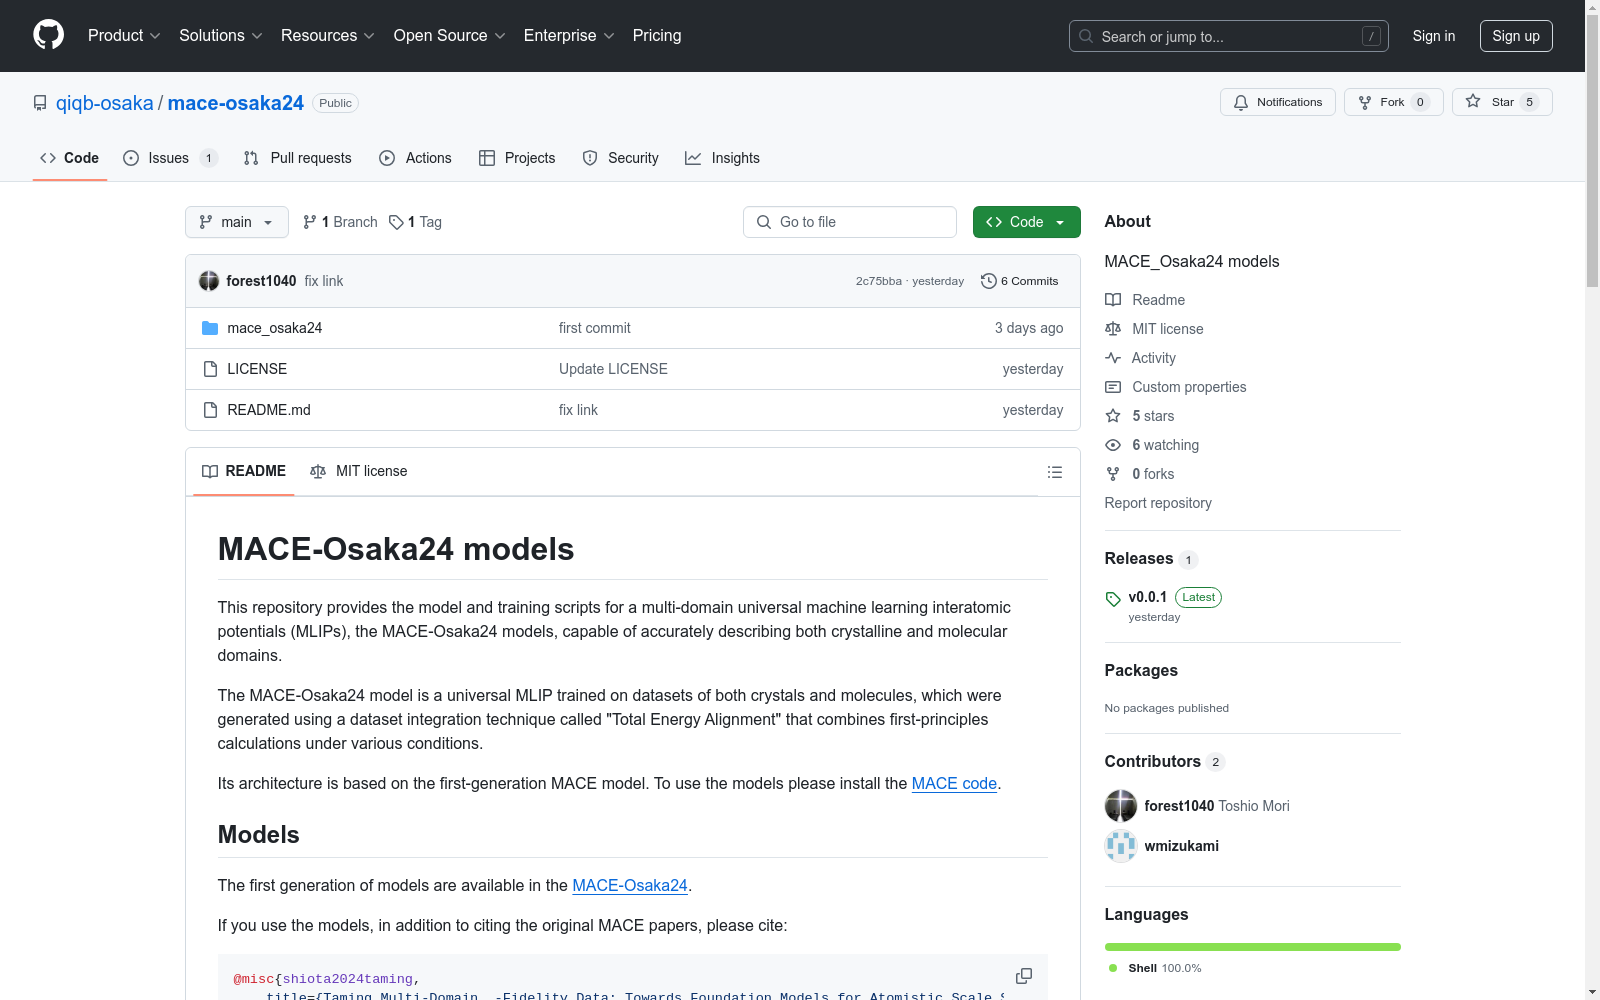Click forest1040 avatar in commit header

point(209,281)
